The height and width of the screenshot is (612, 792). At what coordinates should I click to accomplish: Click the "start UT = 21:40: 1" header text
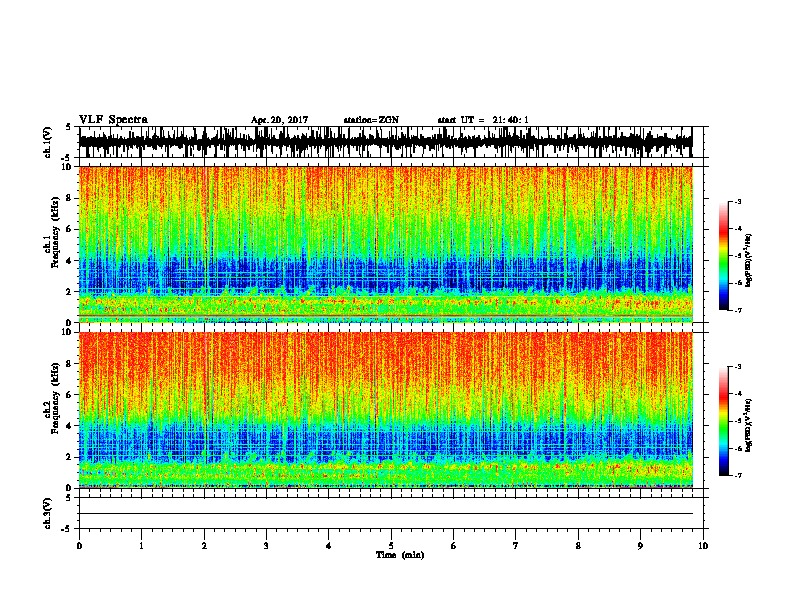pos(483,120)
